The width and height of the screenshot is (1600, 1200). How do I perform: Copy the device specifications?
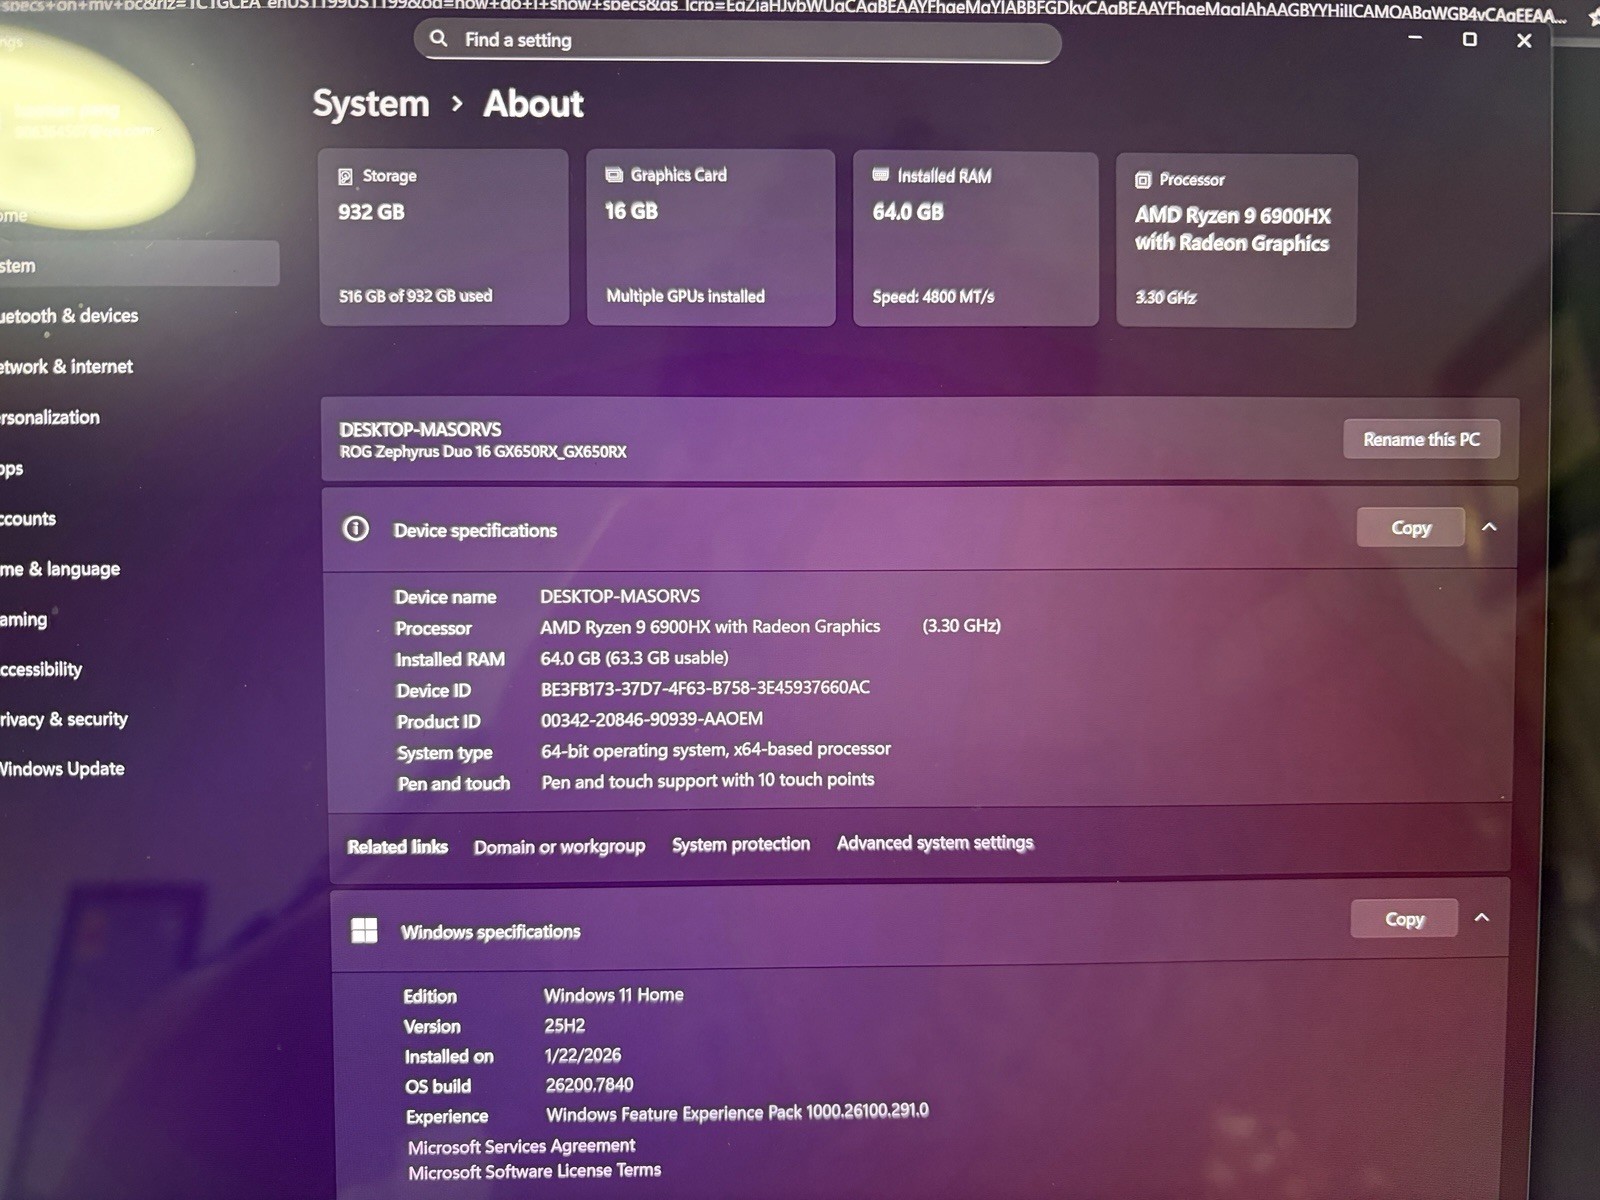[1411, 527]
